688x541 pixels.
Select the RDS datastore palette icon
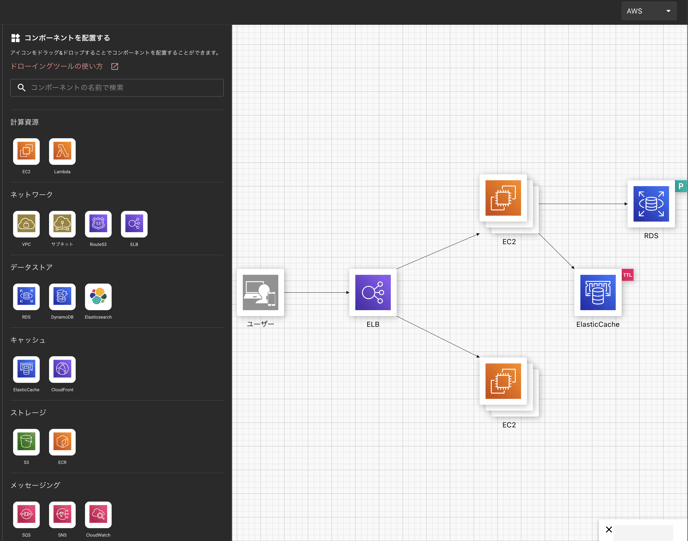[26, 297]
